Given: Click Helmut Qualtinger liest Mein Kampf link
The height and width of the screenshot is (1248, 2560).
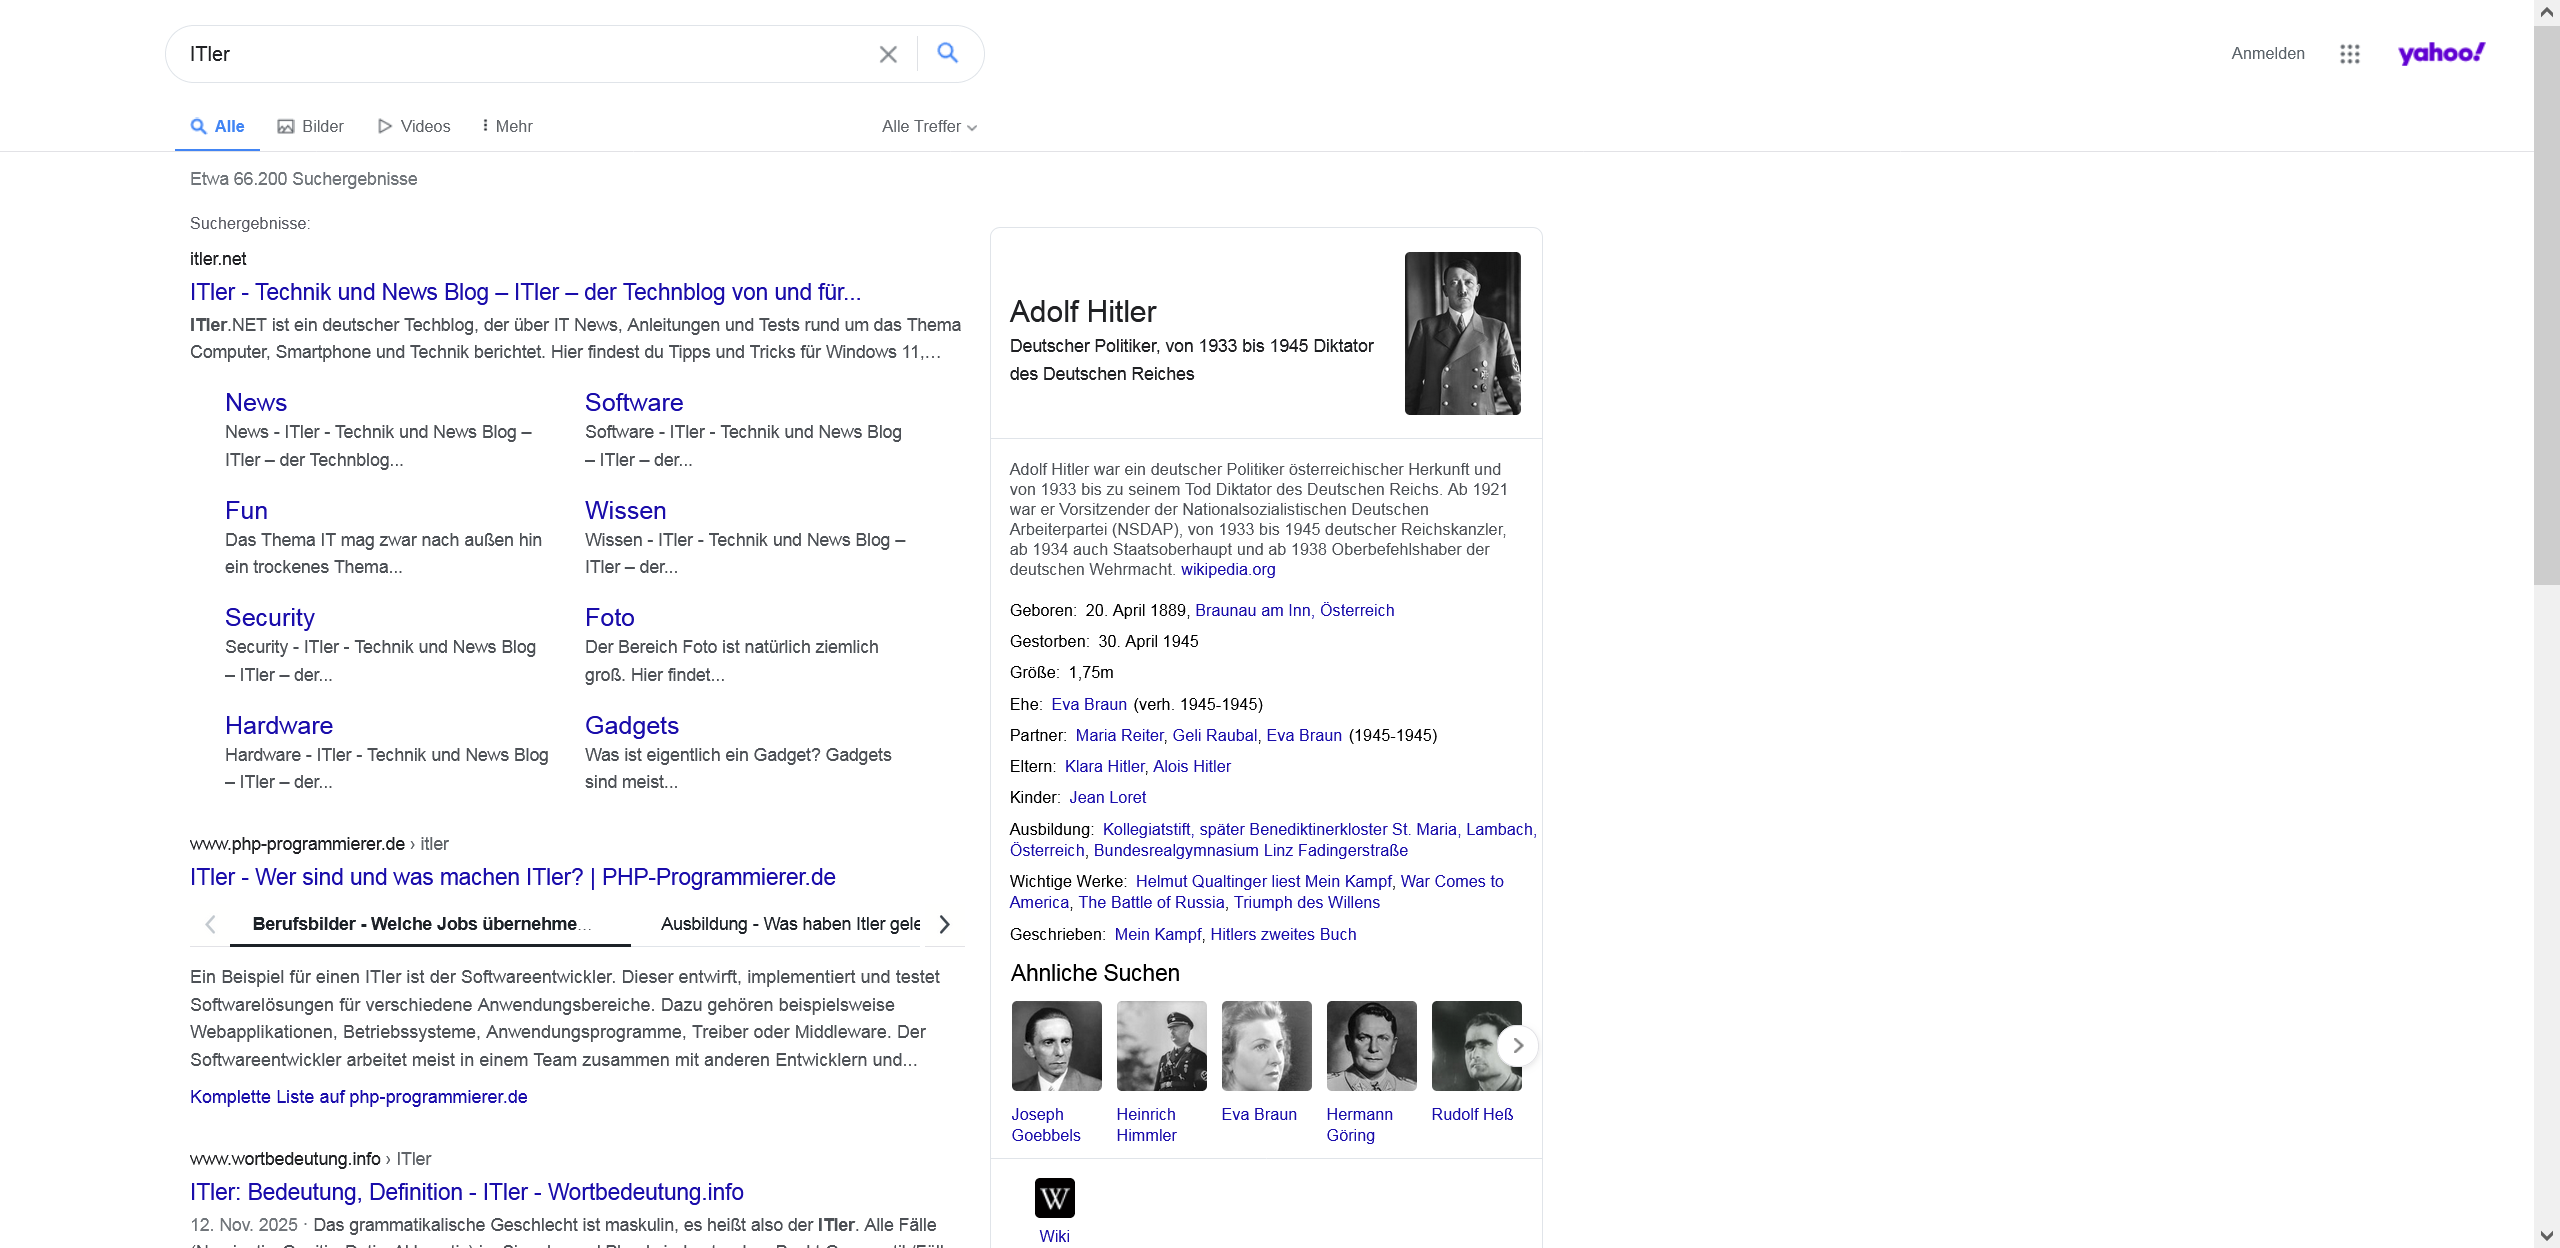Looking at the screenshot, I should point(1263,881).
